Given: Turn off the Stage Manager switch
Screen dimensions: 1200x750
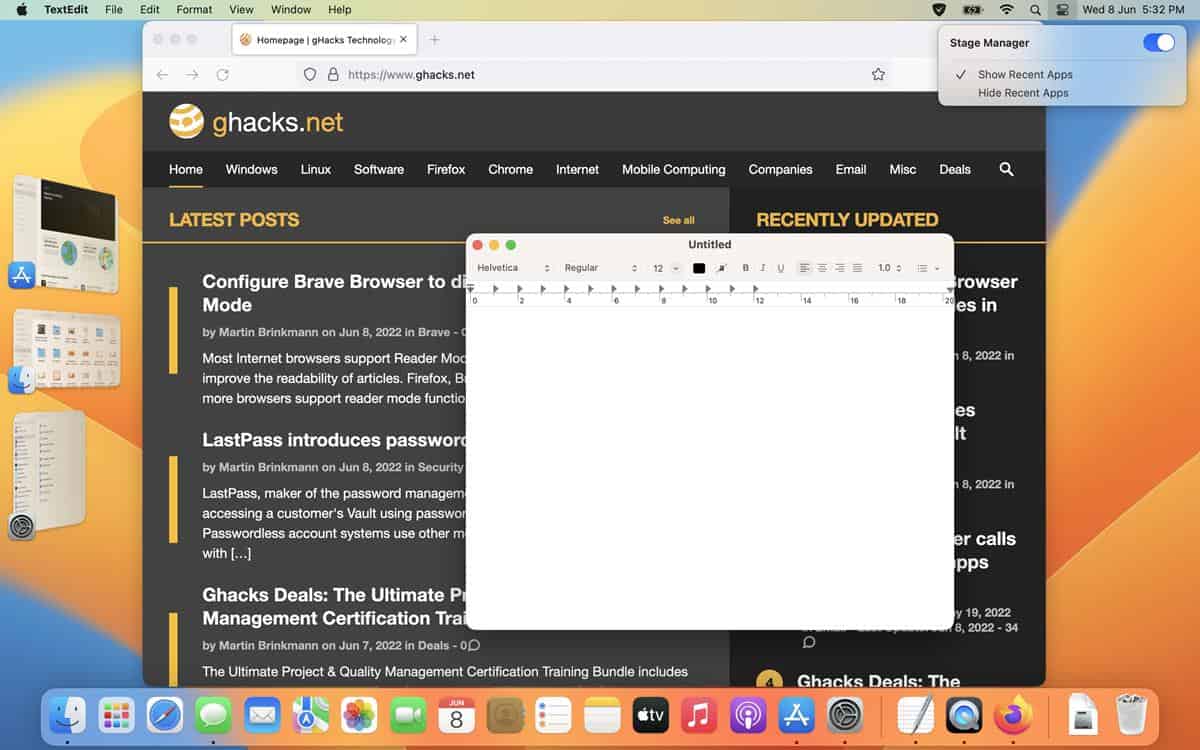Looking at the screenshot, I should click(1158, 43).
